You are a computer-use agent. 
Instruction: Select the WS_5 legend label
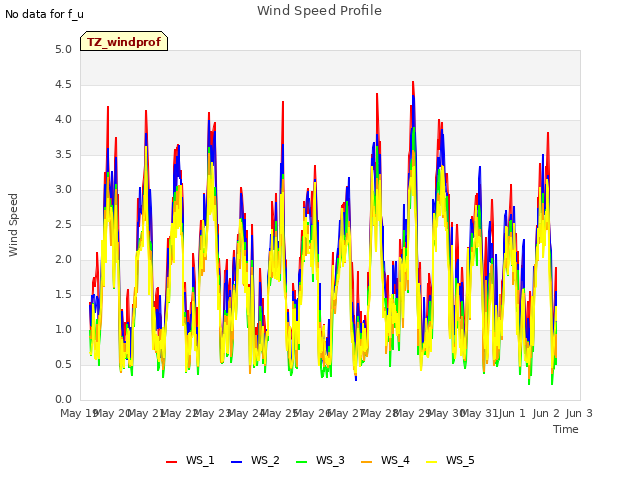(x=460, y=460)
